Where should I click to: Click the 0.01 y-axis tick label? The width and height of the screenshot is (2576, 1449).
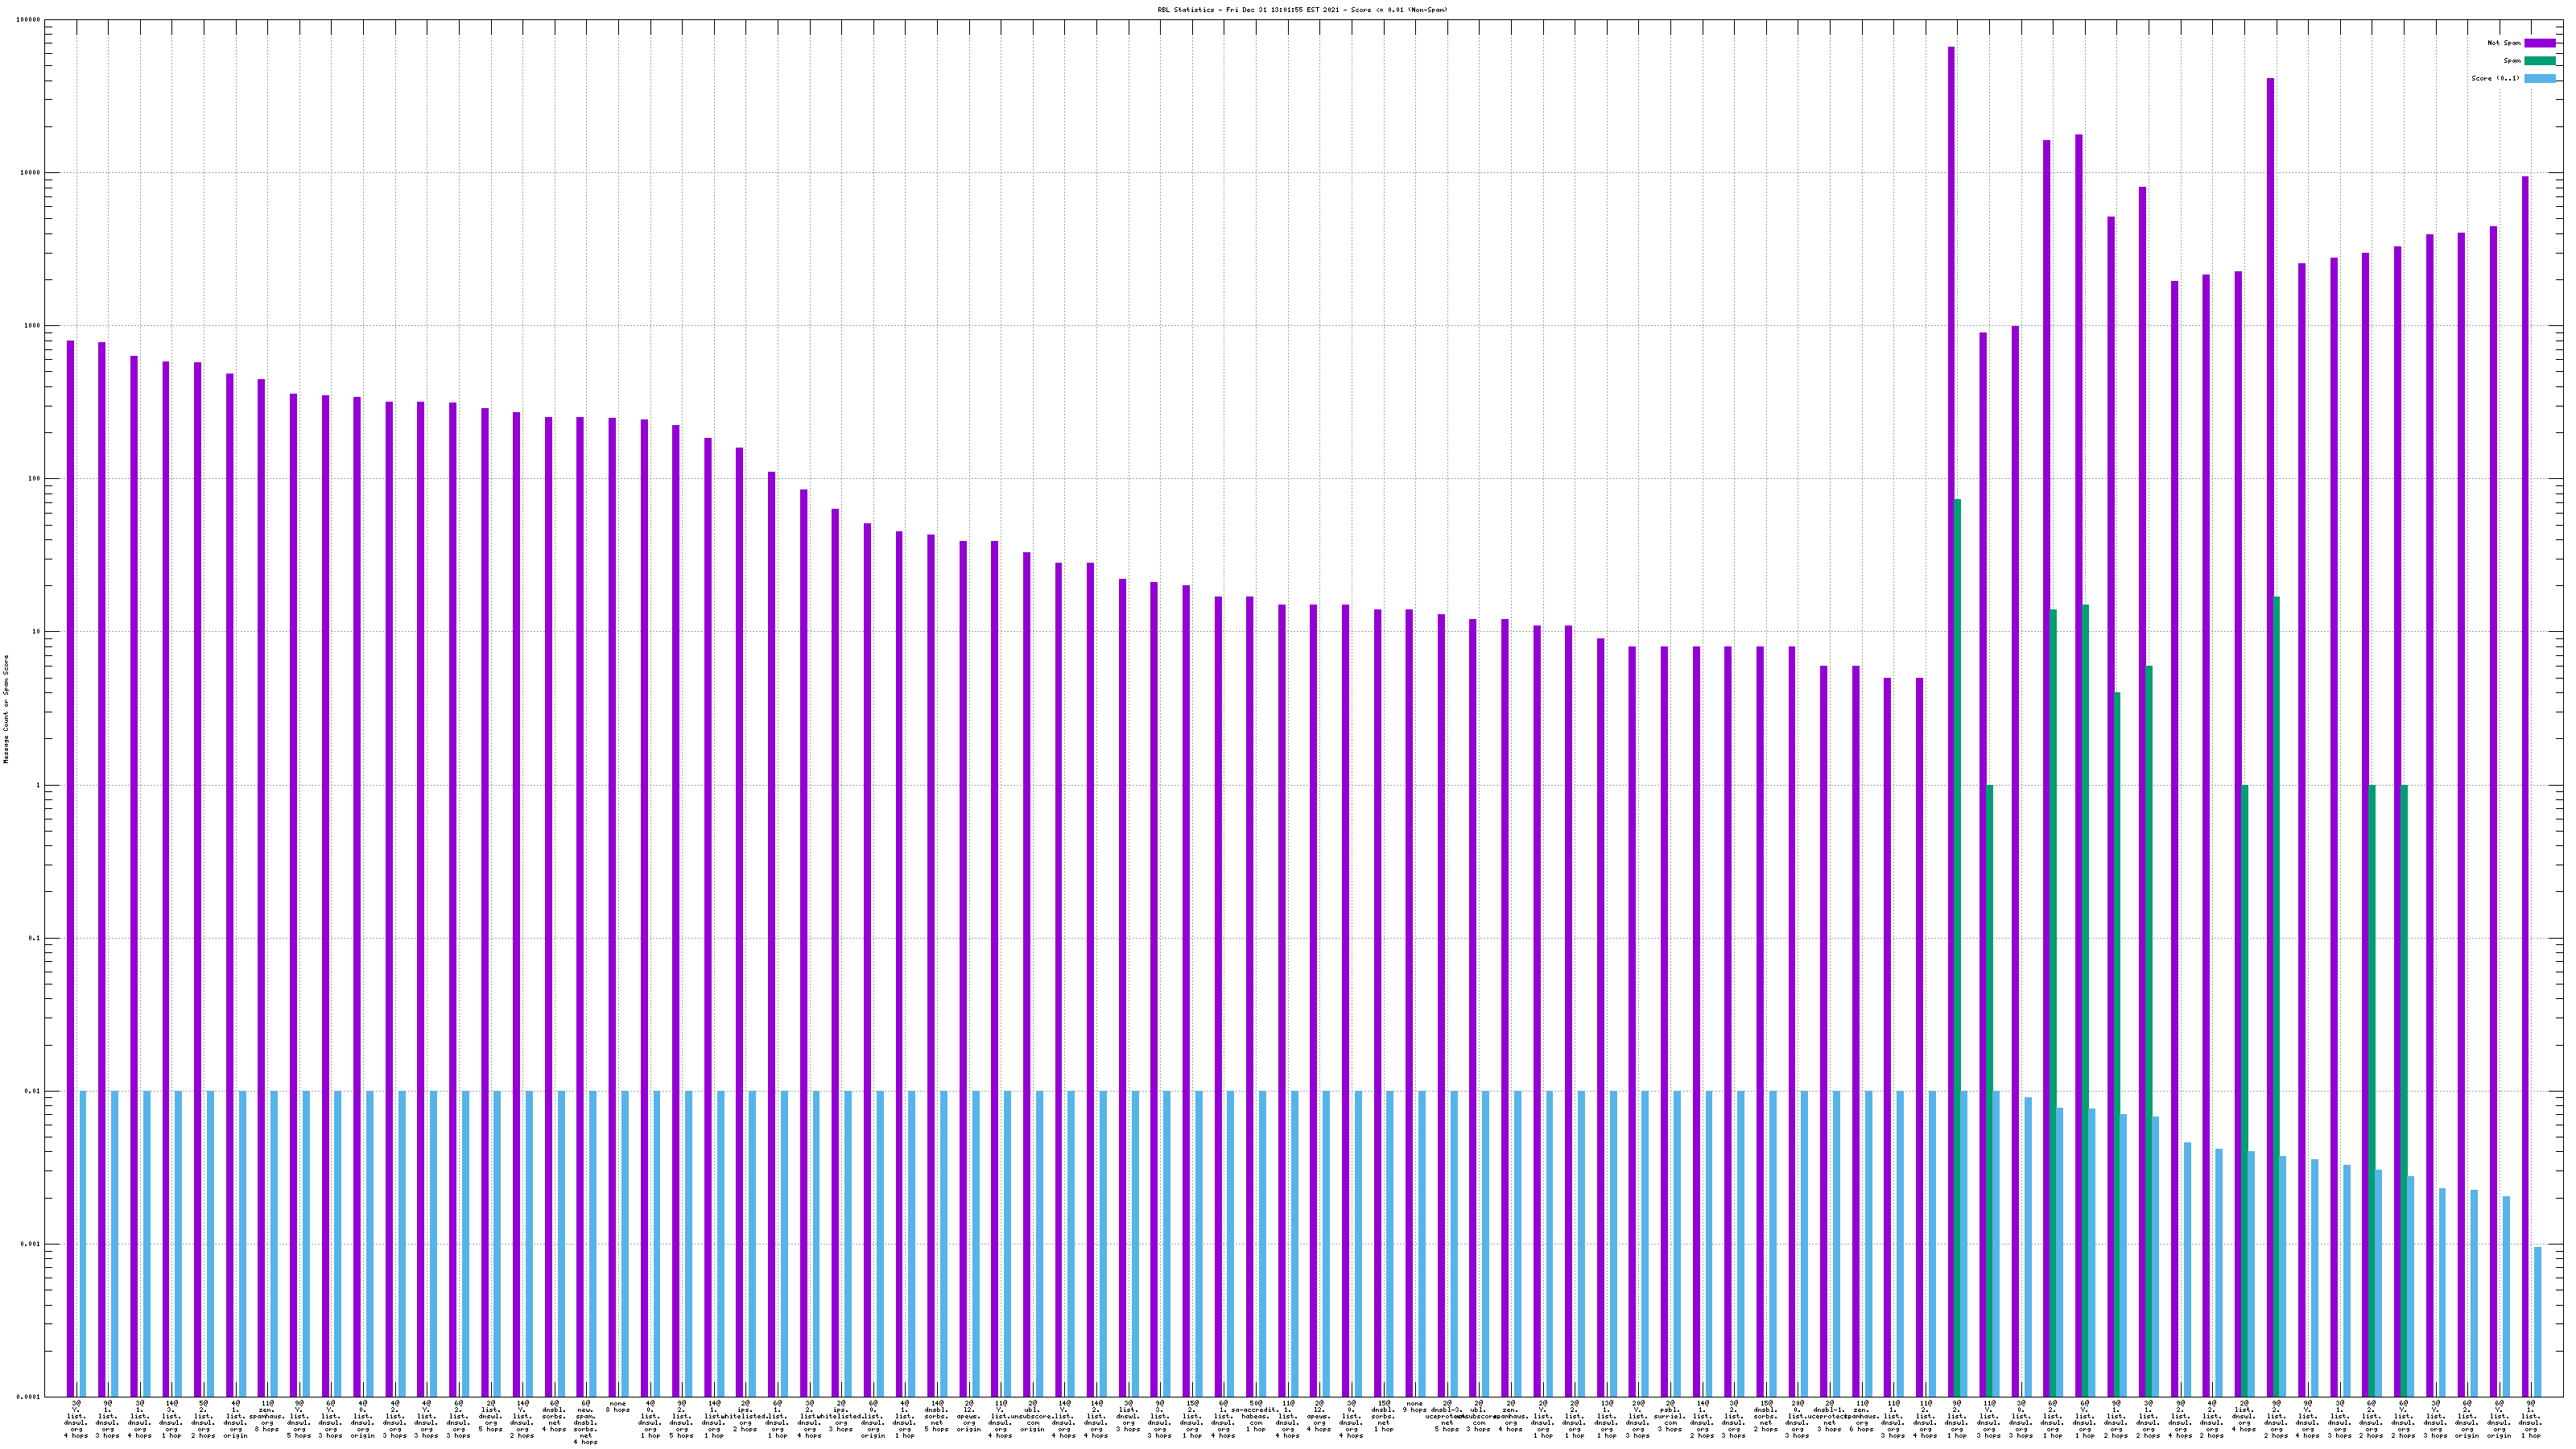pos(32,1091)
